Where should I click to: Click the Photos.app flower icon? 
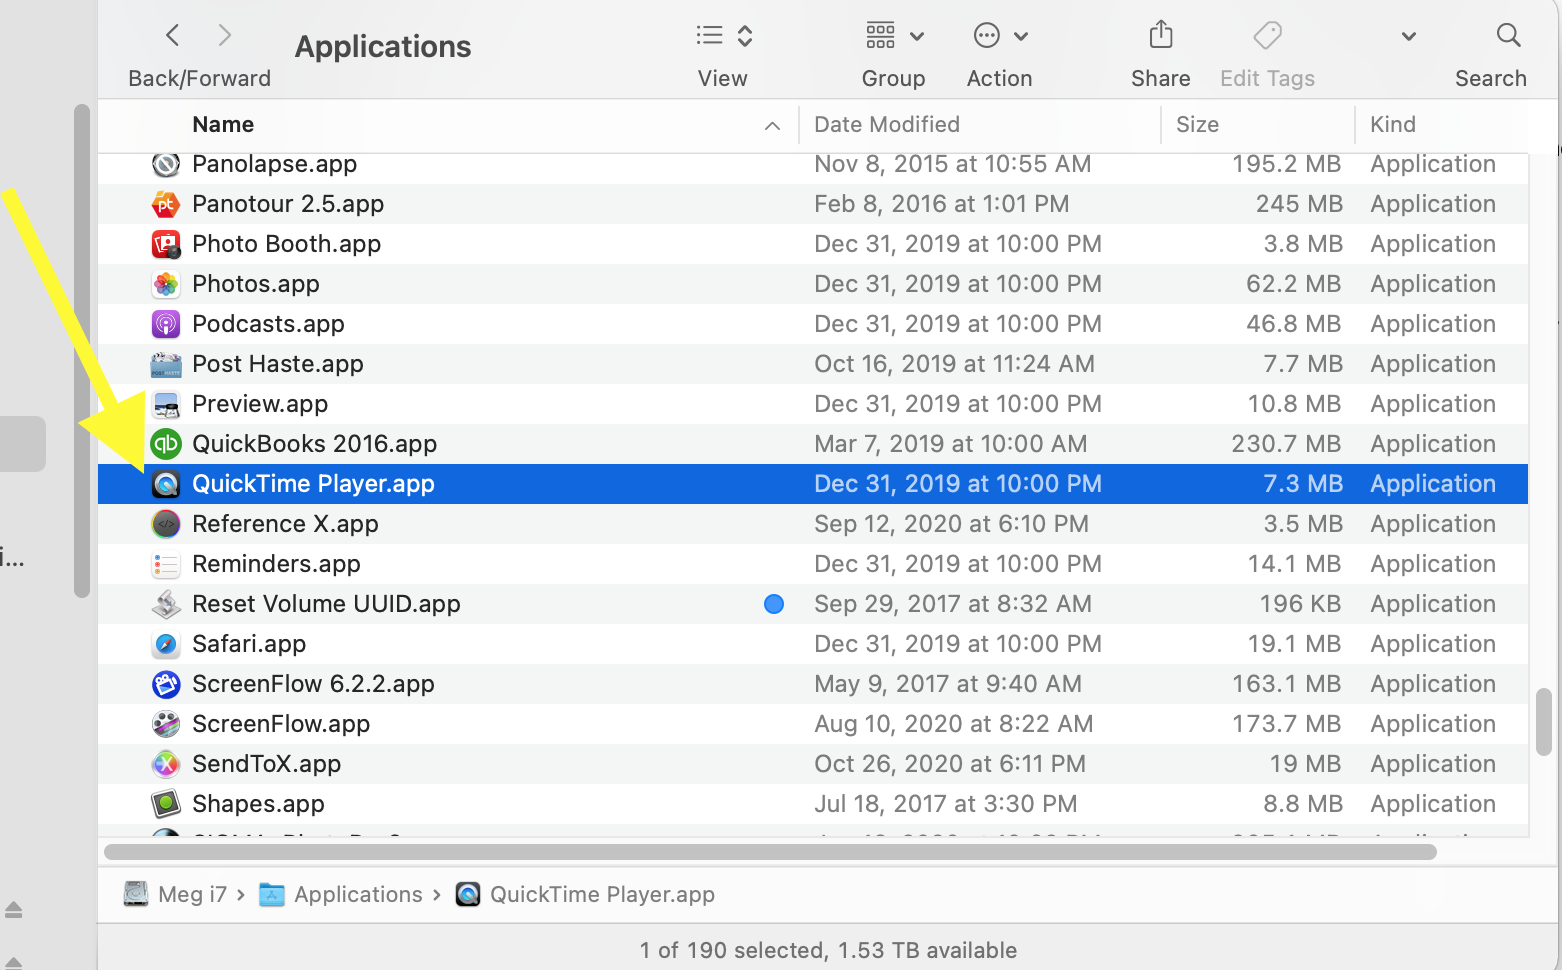(x=166, y=284)
